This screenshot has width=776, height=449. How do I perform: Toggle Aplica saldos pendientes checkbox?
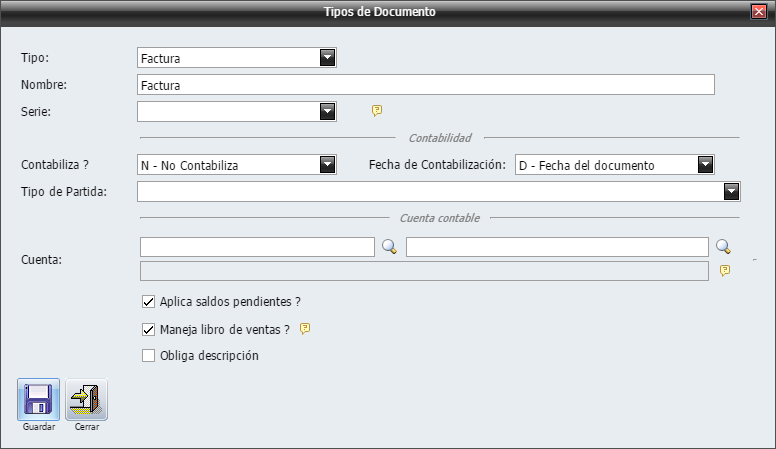pos(148,301)
